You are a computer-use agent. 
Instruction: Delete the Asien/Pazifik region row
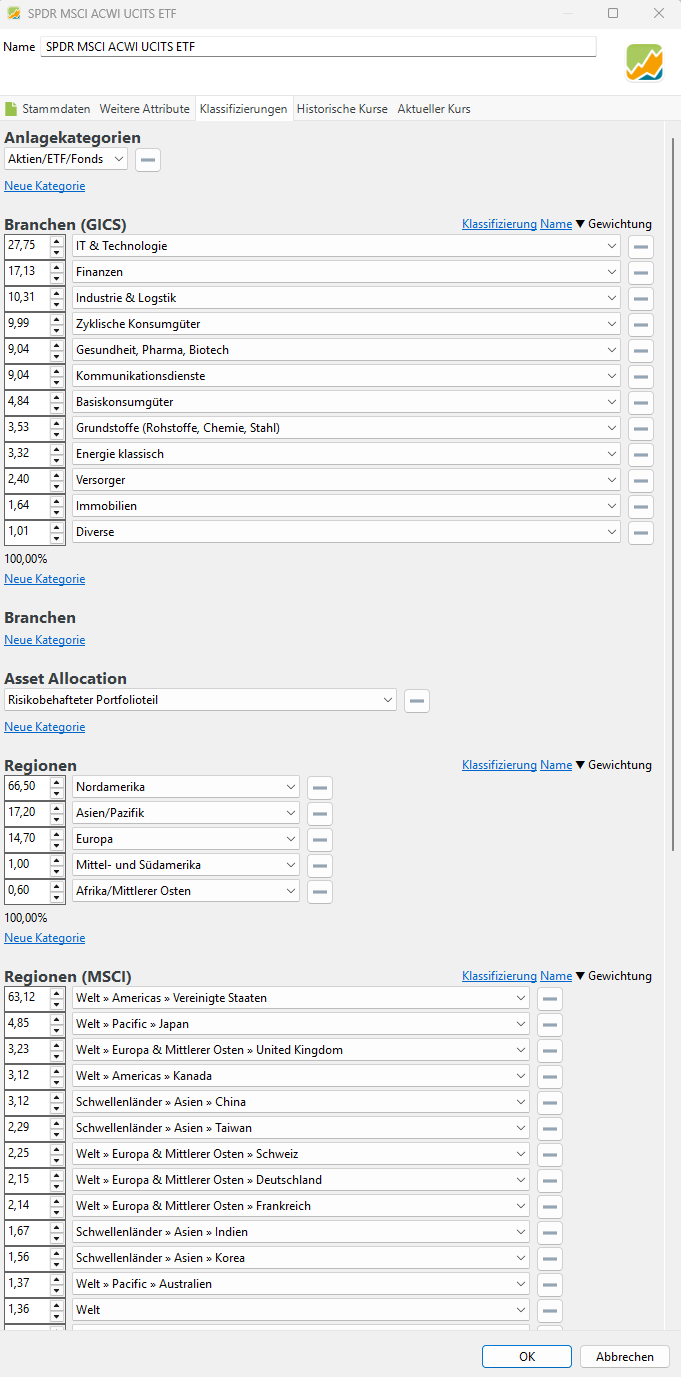click(320, 813)
